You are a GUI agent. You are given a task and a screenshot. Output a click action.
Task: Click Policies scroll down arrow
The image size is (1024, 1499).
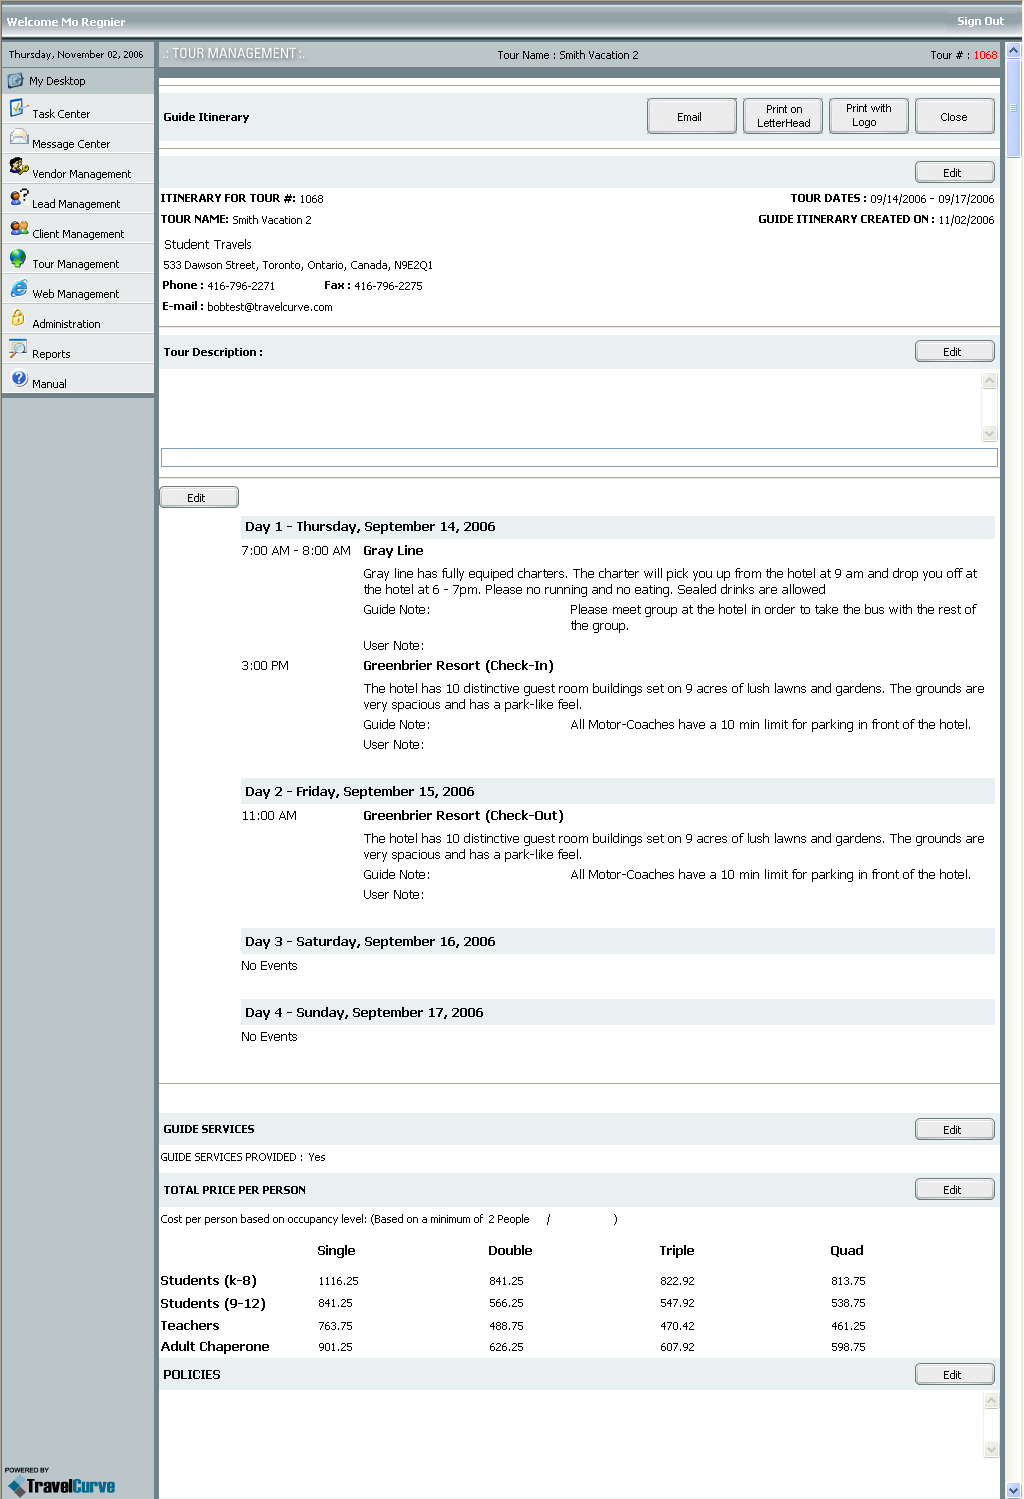coord(991,1450)
